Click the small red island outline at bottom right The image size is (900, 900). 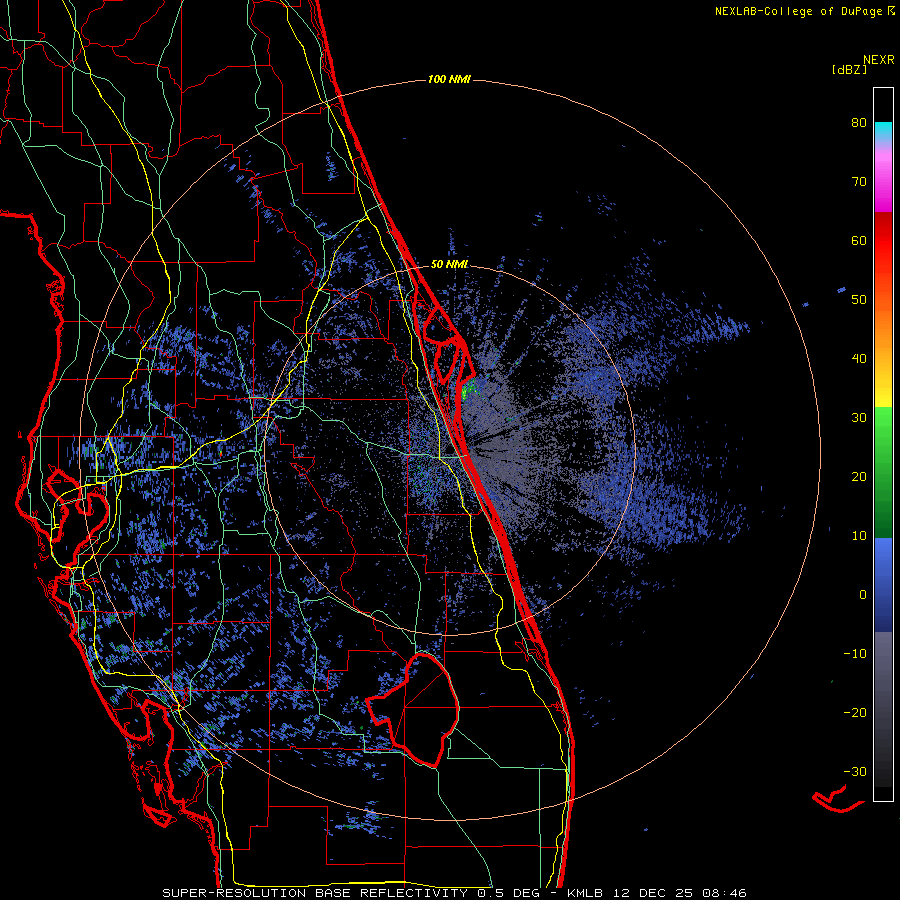pyautogui.click(x=837, y=799)
